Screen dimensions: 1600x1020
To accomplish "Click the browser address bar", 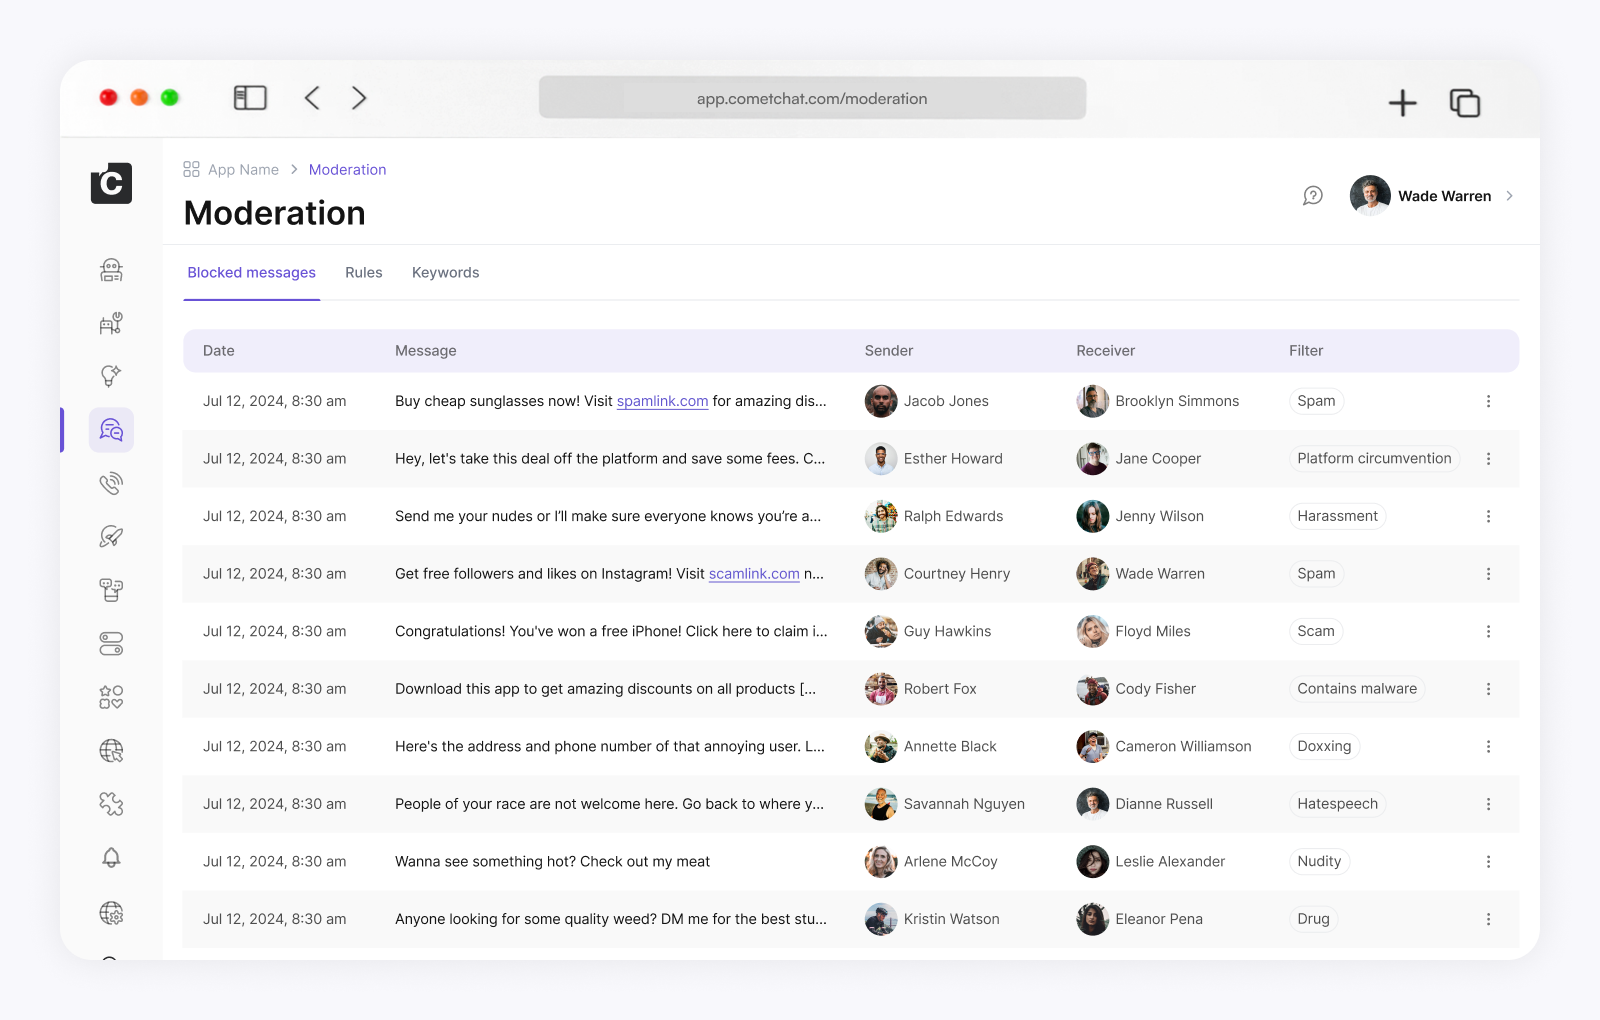I will tap(812, 98).
